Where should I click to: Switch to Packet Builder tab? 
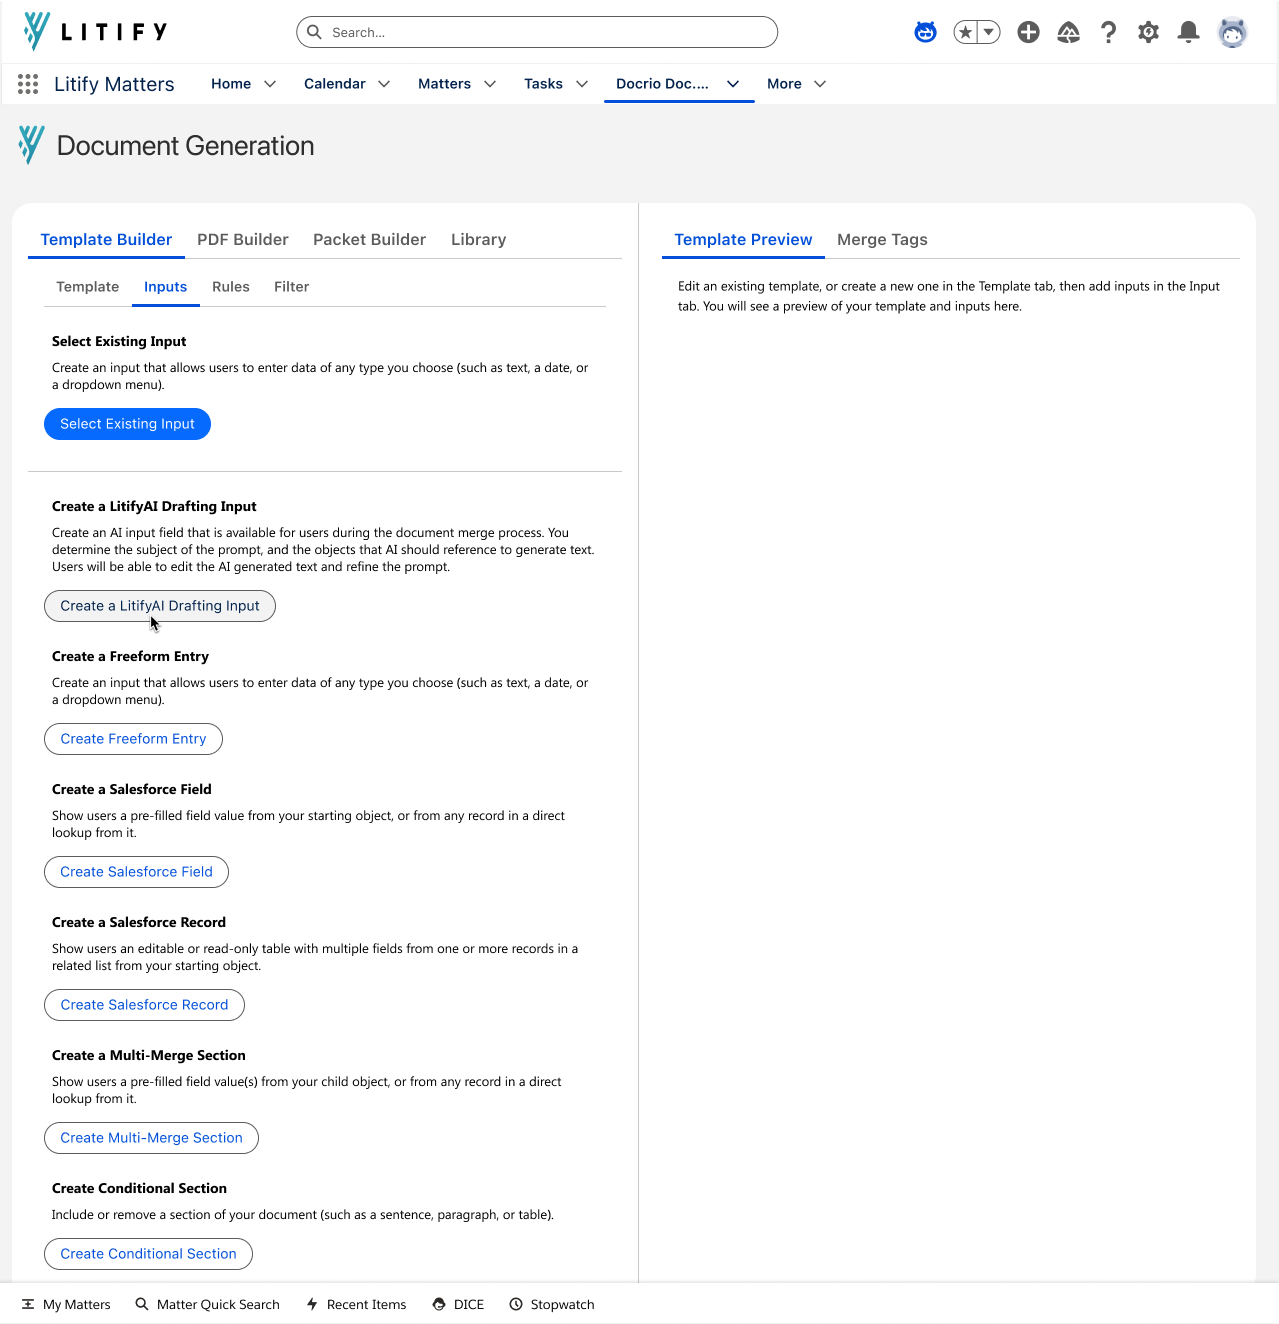pyautogui.click(x=369, y=240)
